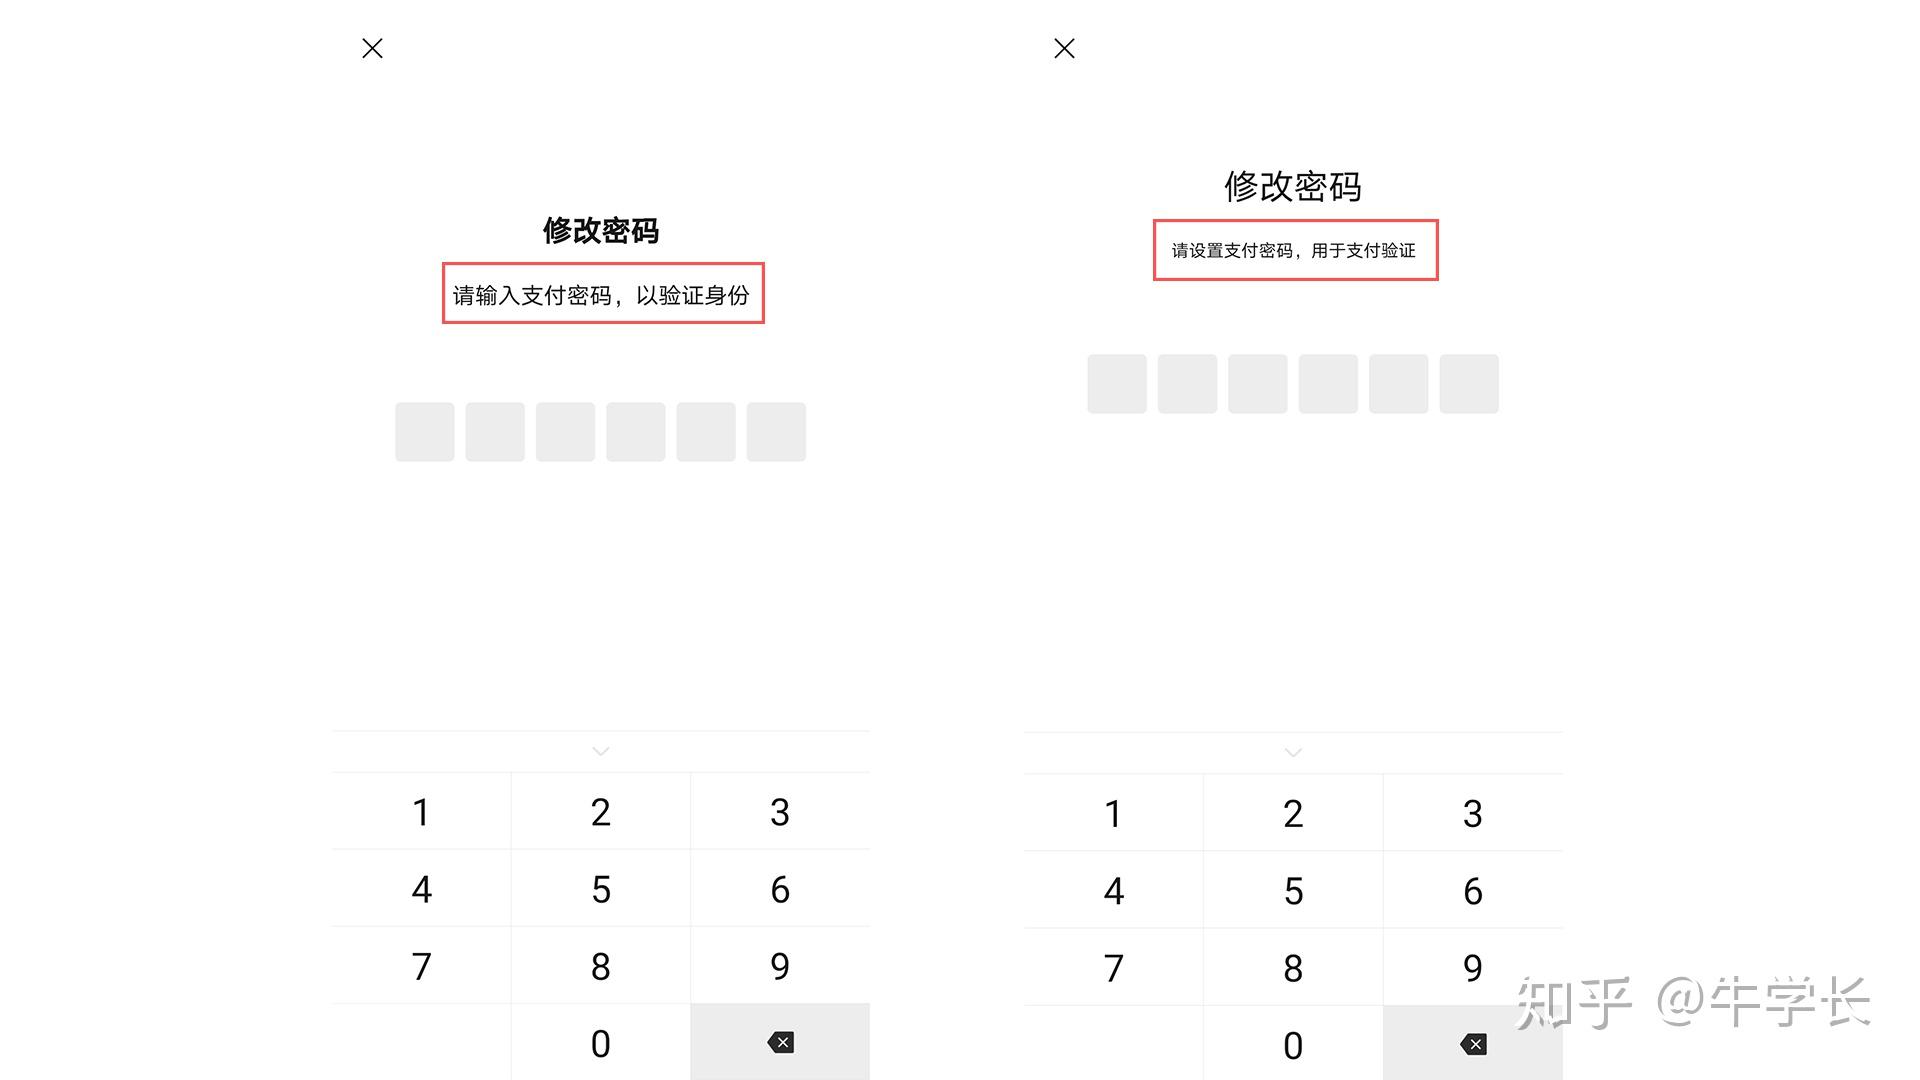Click the first password input box on right

(x=1116, y=382)
